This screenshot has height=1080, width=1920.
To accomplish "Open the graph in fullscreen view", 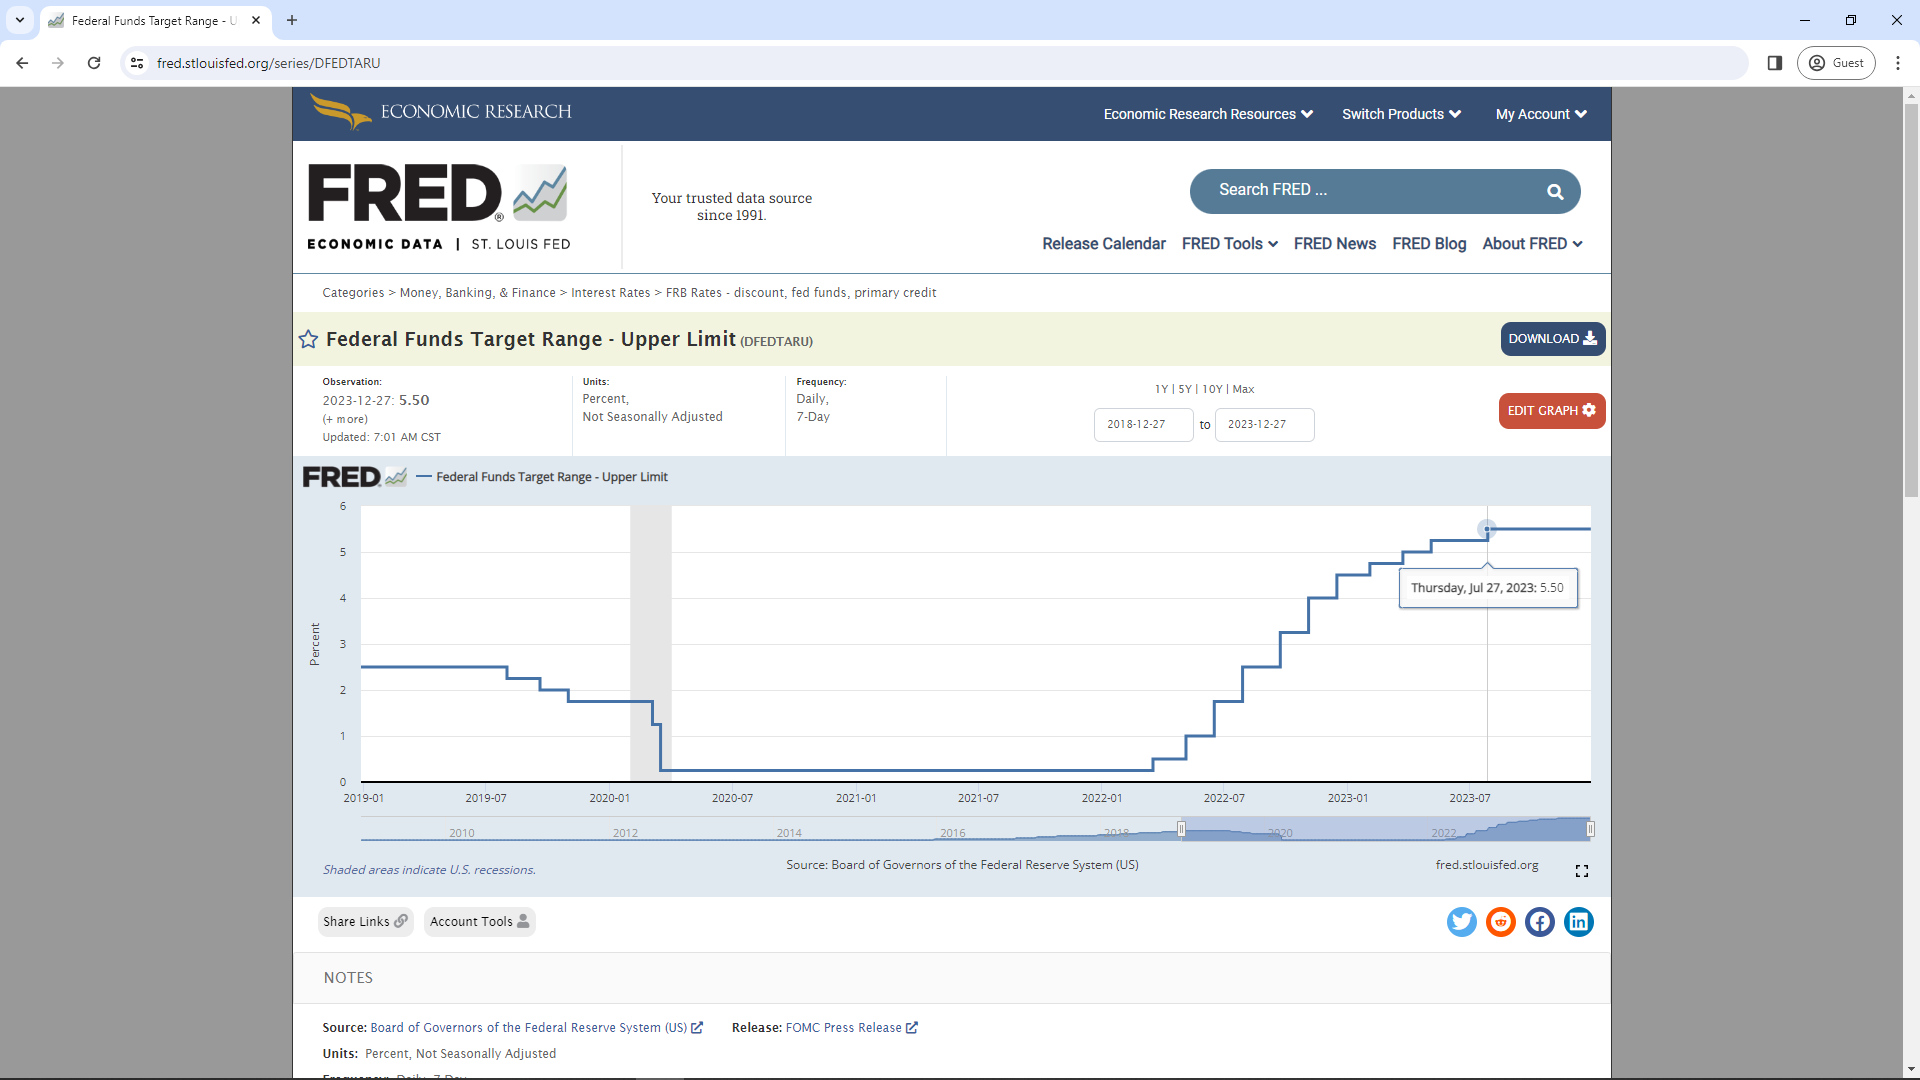I will (1582, 871).
